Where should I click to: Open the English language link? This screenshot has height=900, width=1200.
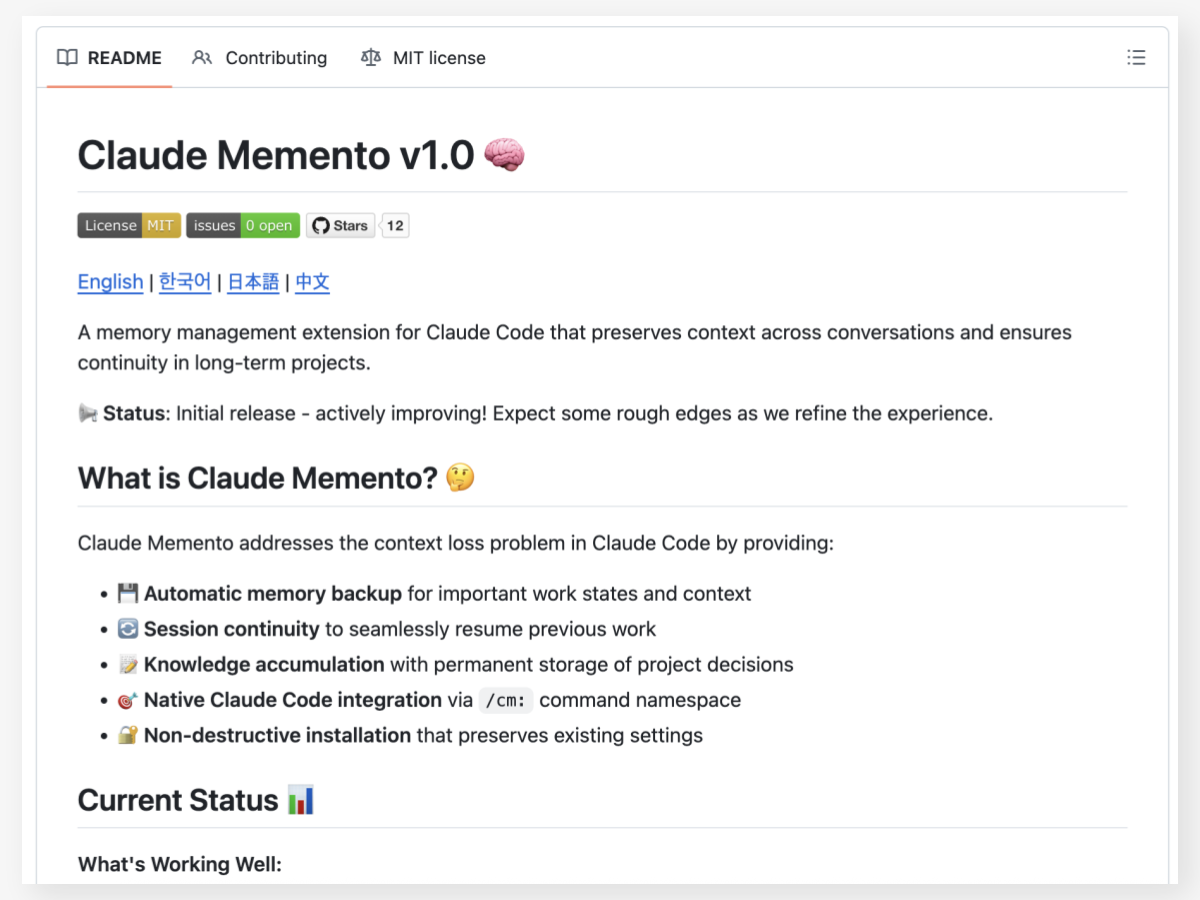click(110, 282)
